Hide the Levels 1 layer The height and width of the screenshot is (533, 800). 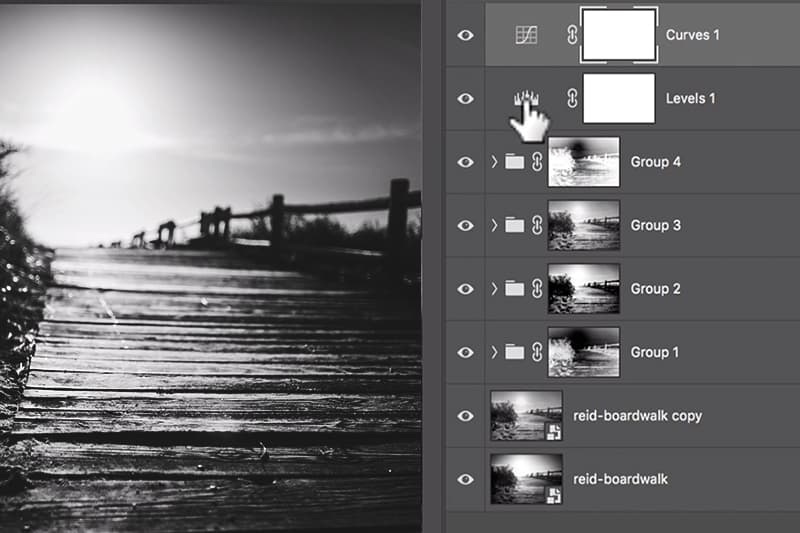[465, 98]
